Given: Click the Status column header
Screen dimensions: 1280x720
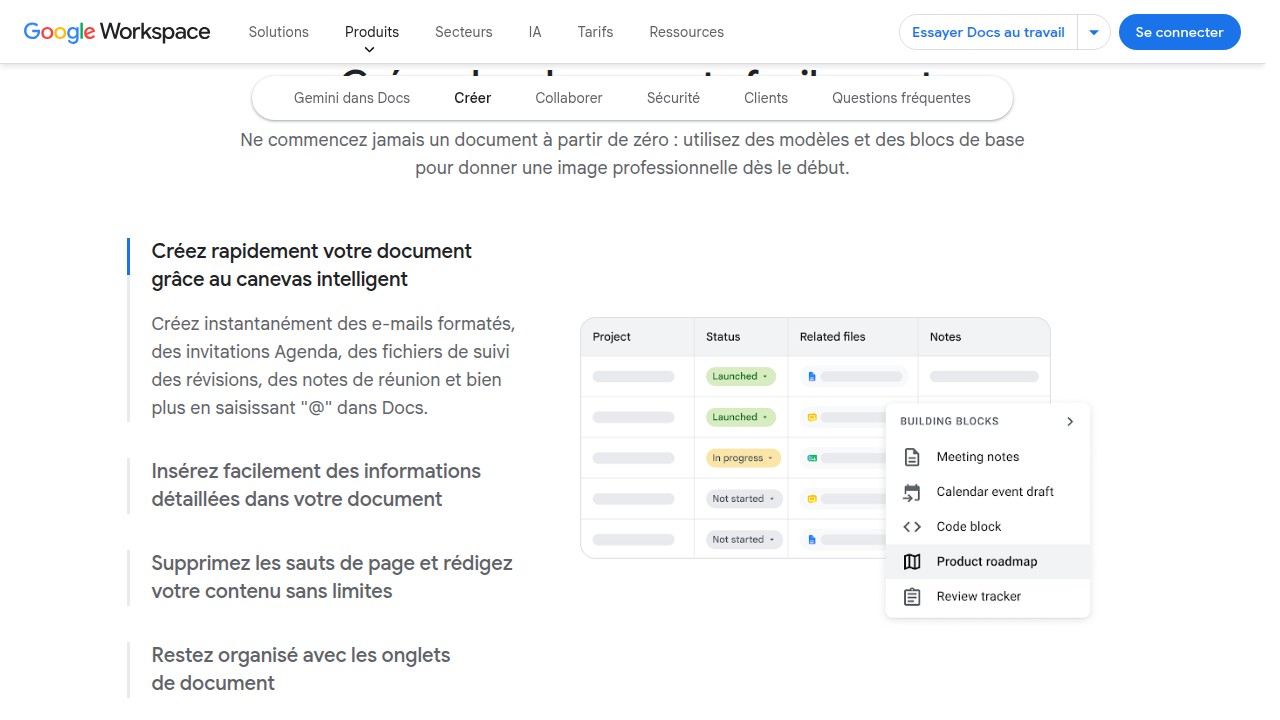Looking at the screenshot, I should [x=723, y=337].
